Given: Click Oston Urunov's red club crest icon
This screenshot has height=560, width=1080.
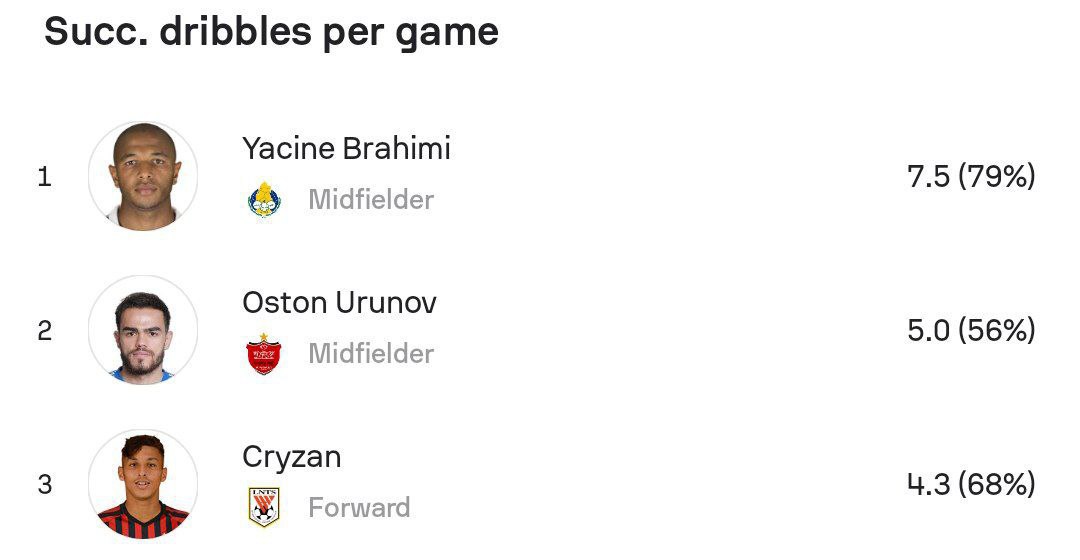Looking at the screenshot, I should pos(263,354).
